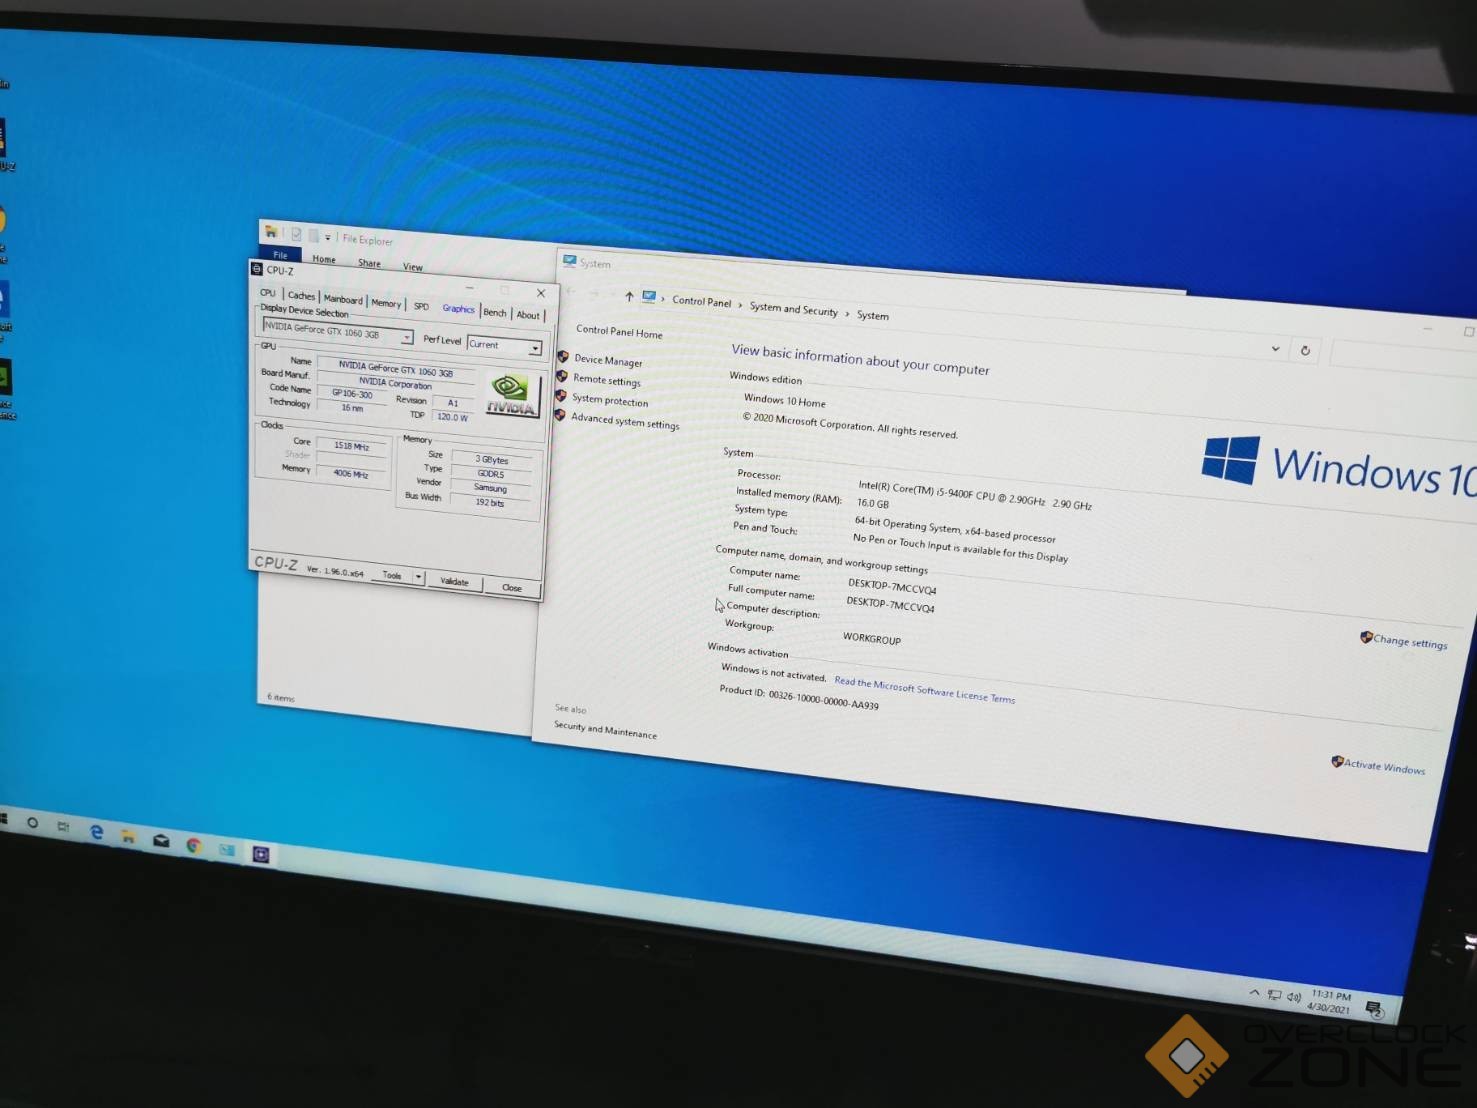The image size is (1477, 1108).
Task: Click System and Security in the breadcrumb
Action: click(x=793, y=309)
